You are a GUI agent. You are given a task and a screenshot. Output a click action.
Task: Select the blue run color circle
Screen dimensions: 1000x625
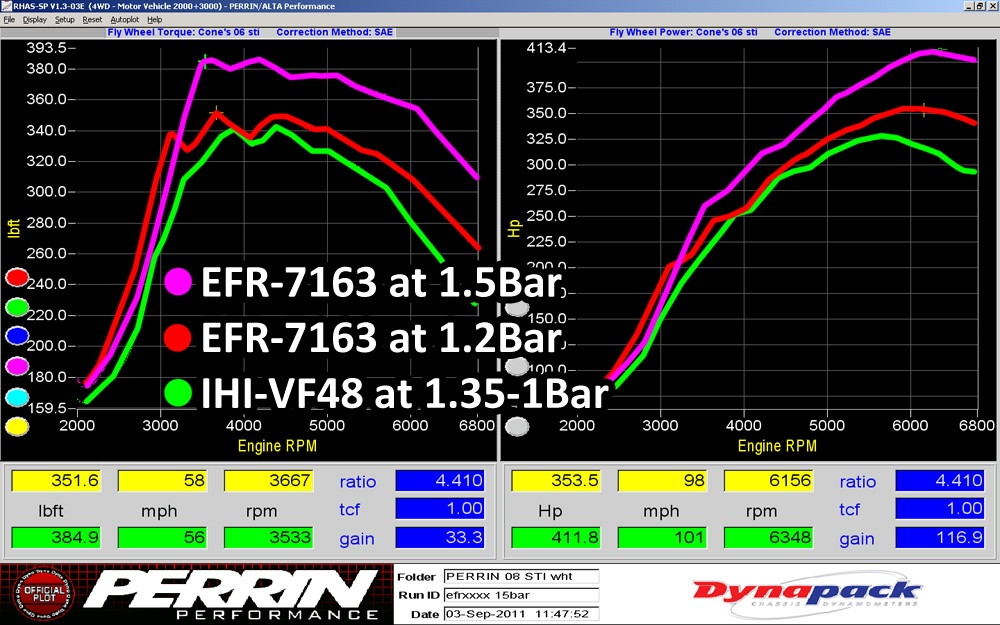point(17,336)
